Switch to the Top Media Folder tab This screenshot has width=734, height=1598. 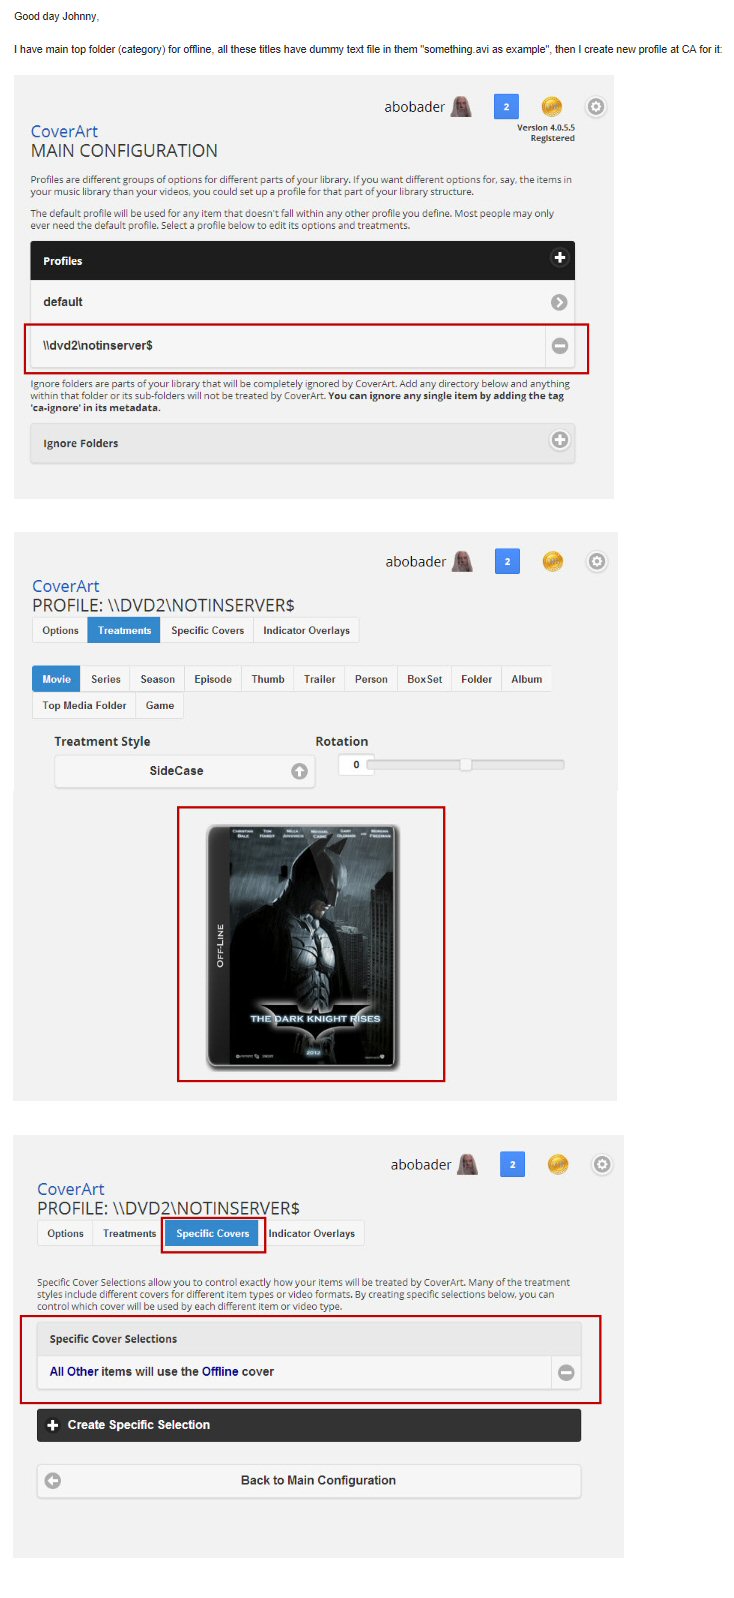pos(84,705)
